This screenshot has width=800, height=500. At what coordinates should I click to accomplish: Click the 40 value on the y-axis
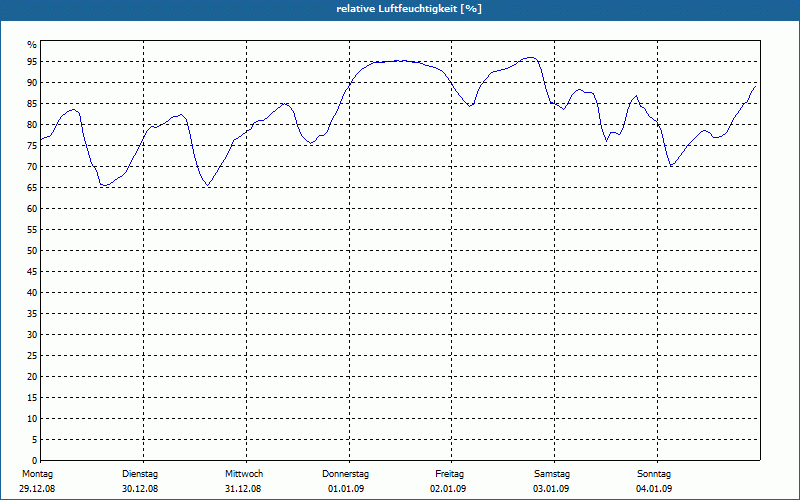coord(32,292)
